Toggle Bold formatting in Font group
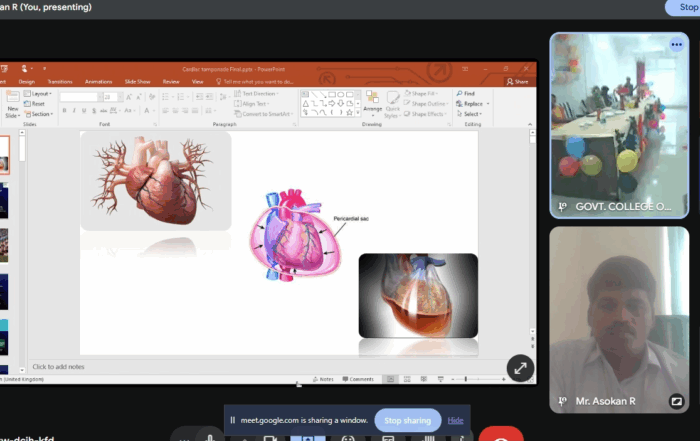 tap(64, 109)
